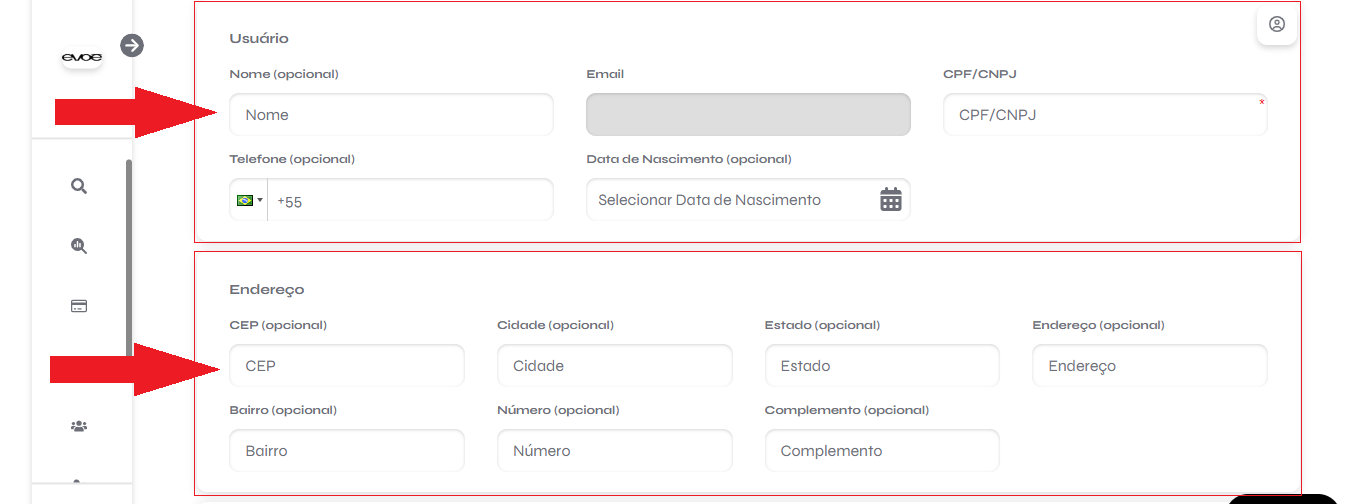
Task: Click the Número input field
Action: click(x=615, y=451)
